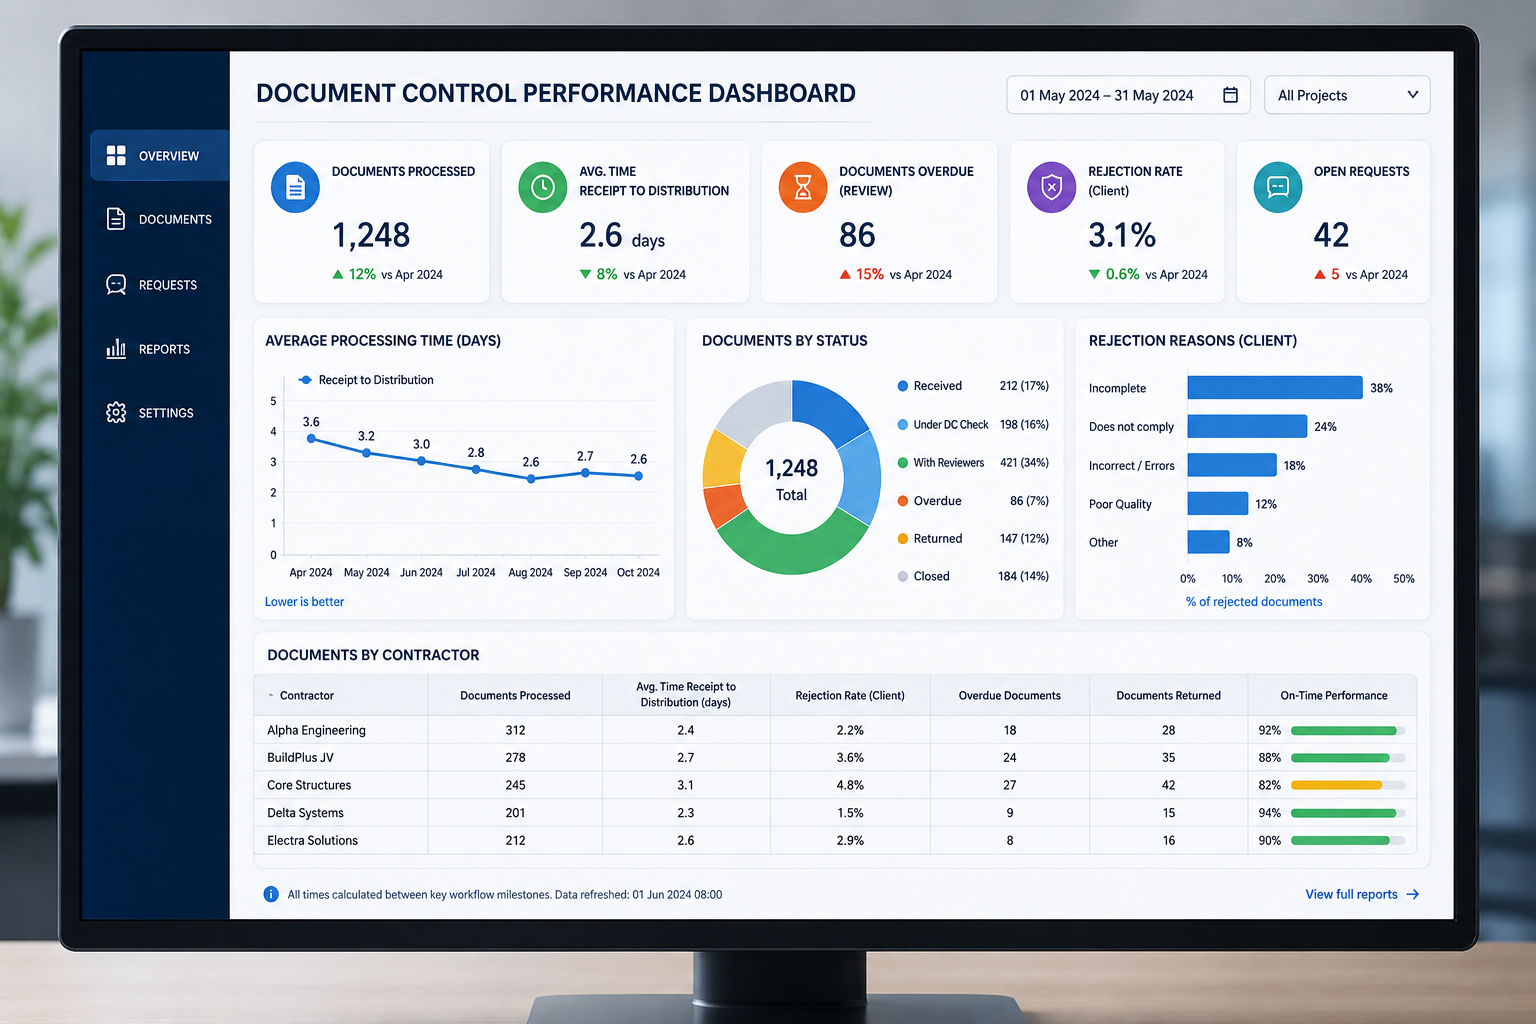Select the Core Structures contractor row name
The image size is (1536, 1024).
(309, 785)
